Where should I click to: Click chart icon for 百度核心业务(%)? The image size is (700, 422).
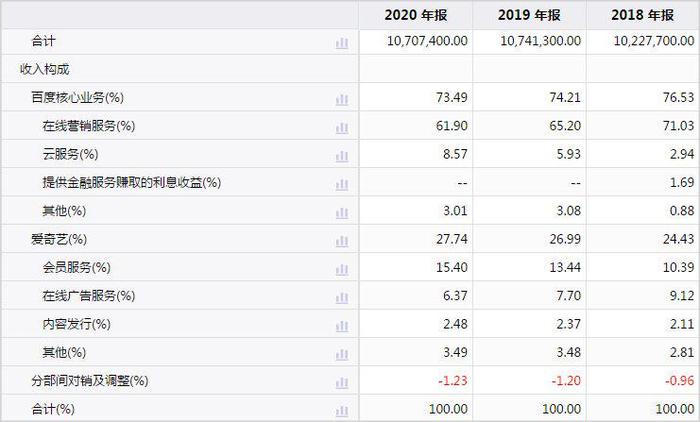342,99
